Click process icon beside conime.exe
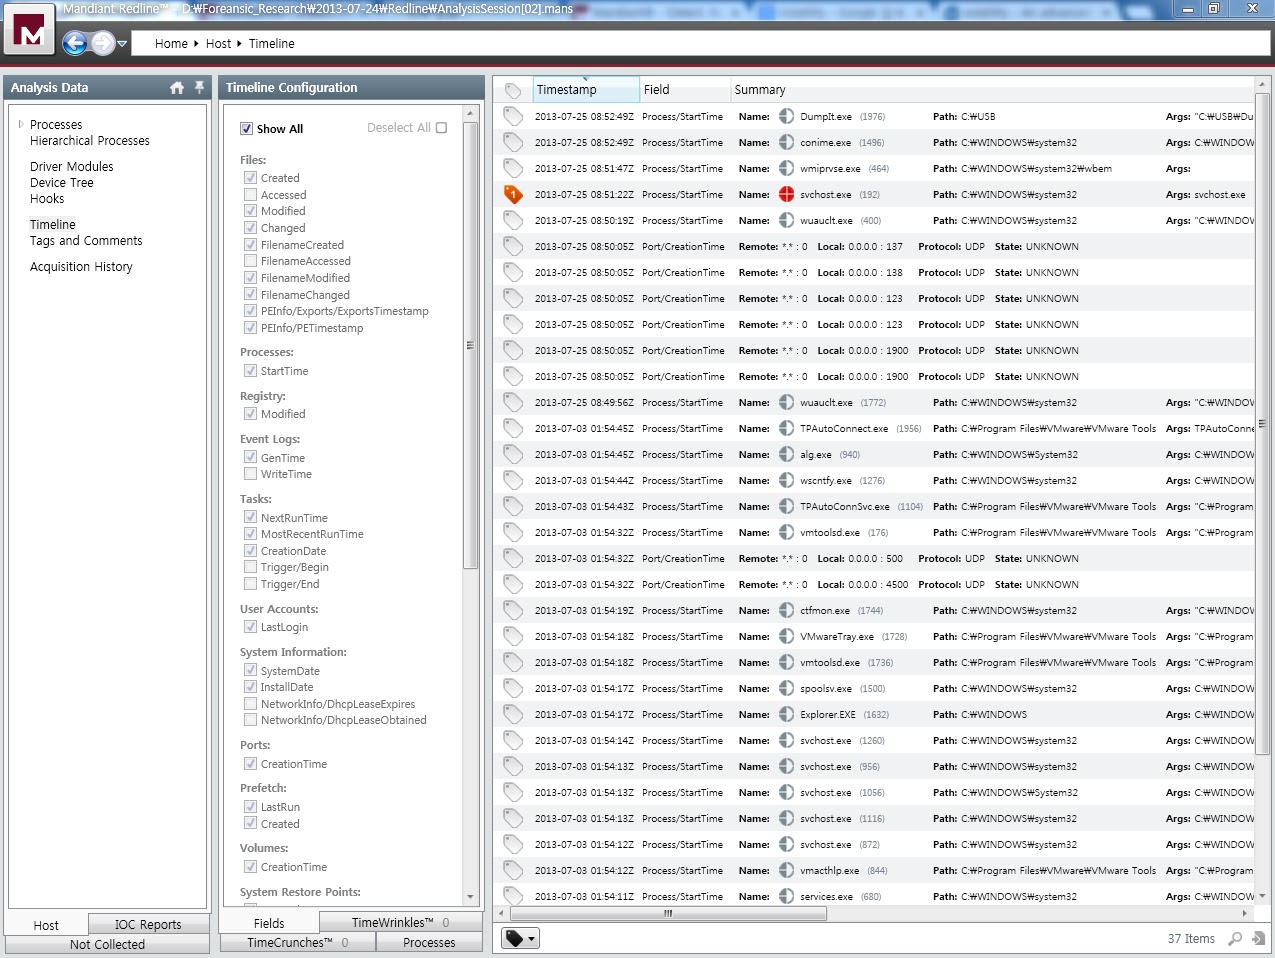This screenshot has height=958, width=1275. (787, 143)
